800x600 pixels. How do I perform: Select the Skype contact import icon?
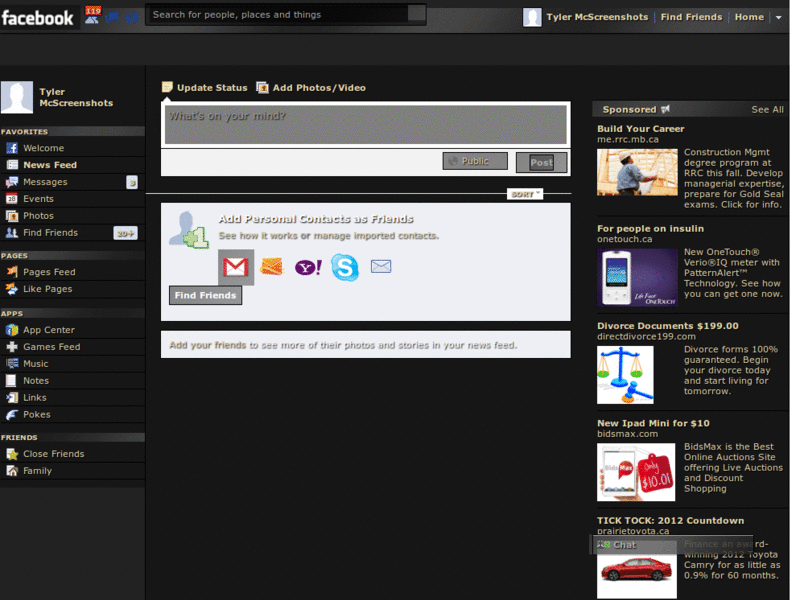tap(345, 267)
